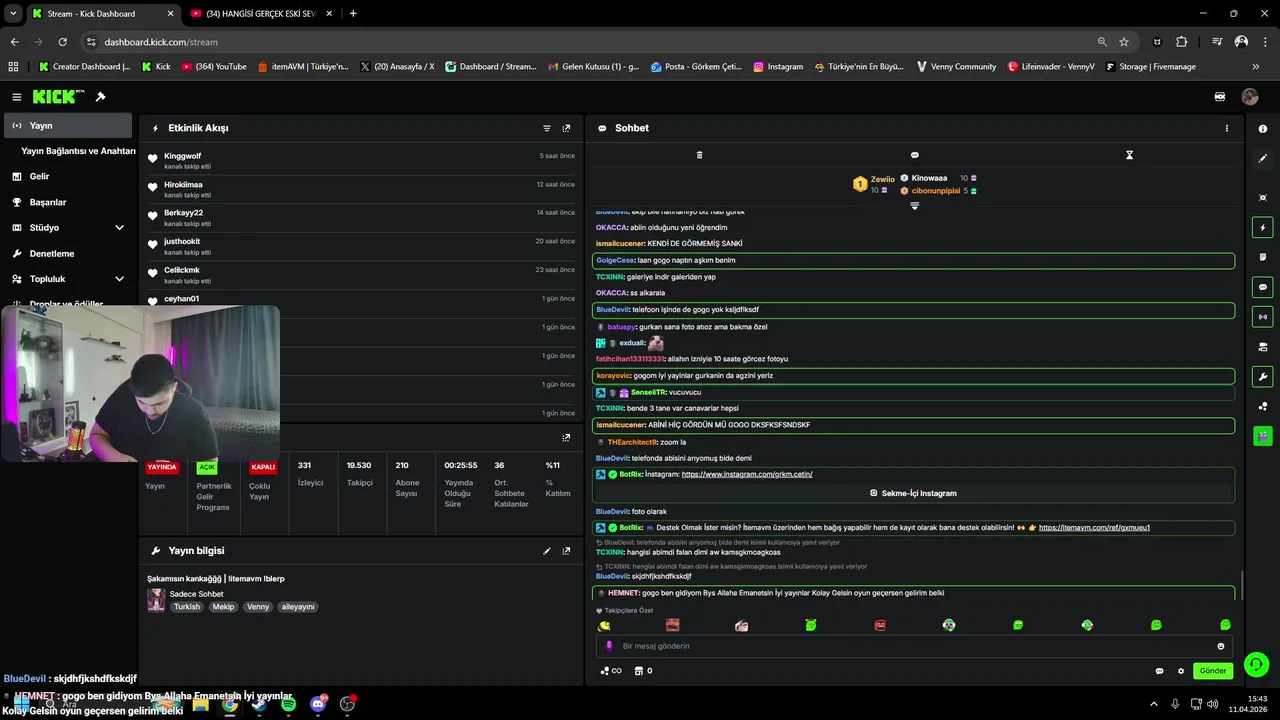Viewport: 1280px width, 720px height.
Task: Open OBS Studio from the taskbar
Action: click(x=347, y=704)
